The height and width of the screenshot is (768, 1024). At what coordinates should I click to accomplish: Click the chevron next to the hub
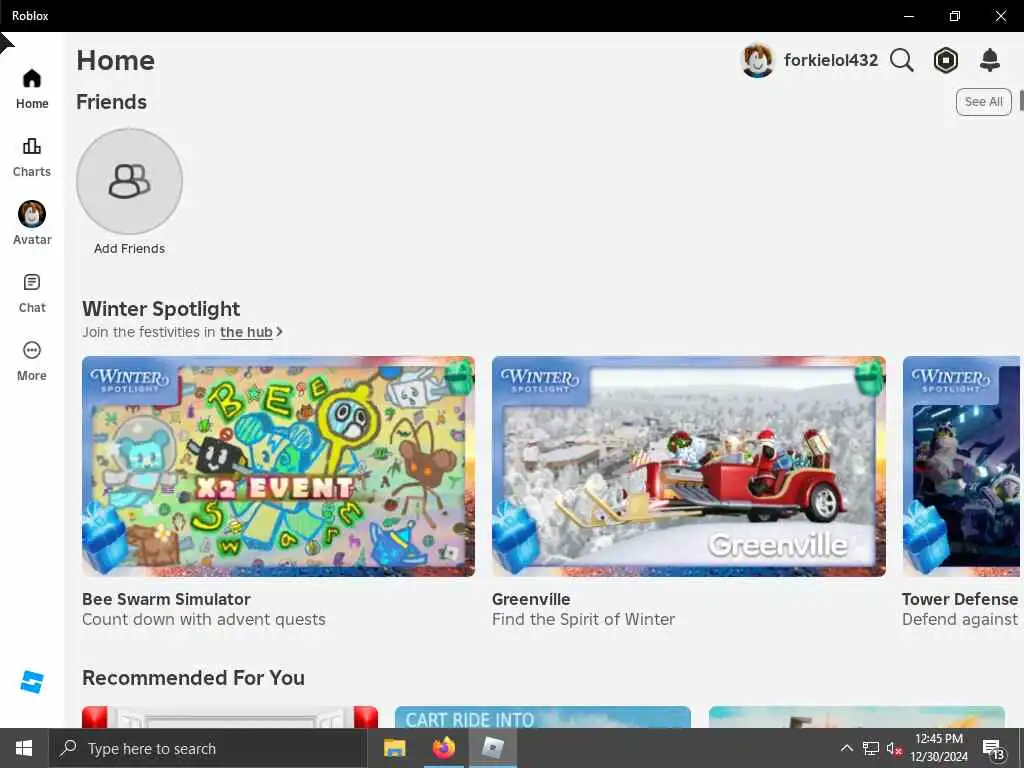click(x=280, y=332)
